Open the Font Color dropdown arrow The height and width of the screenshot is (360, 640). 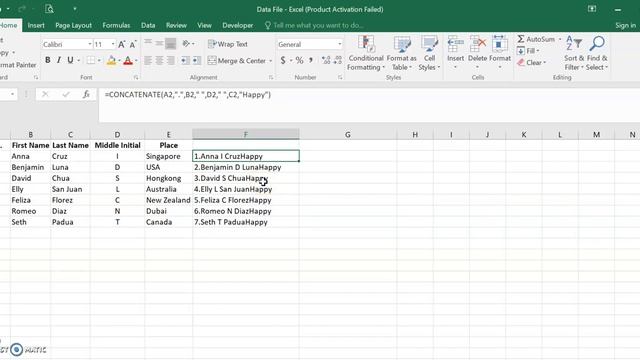tap(136, 61)
